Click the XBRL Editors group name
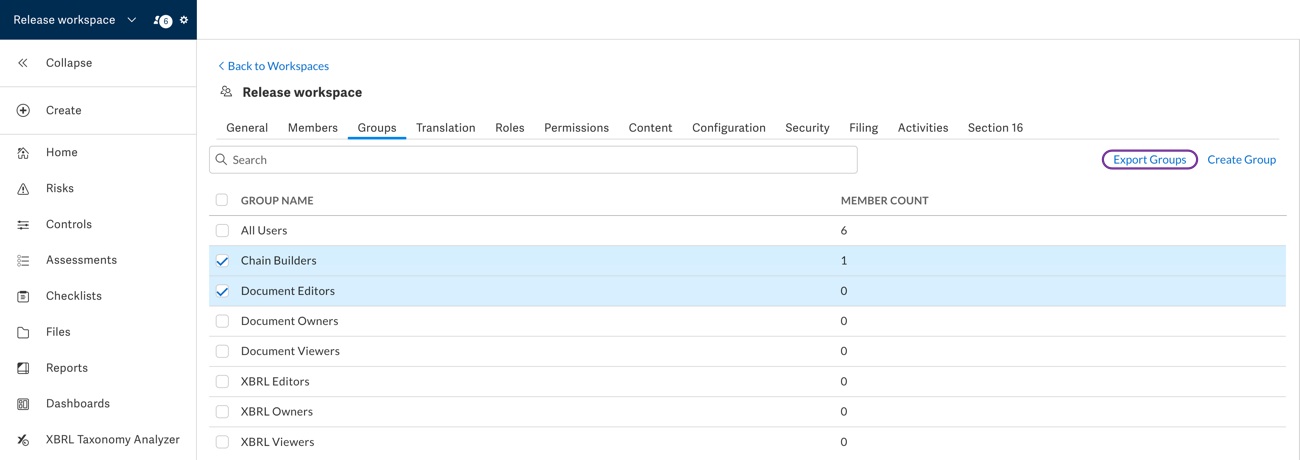 coord(275,381)
